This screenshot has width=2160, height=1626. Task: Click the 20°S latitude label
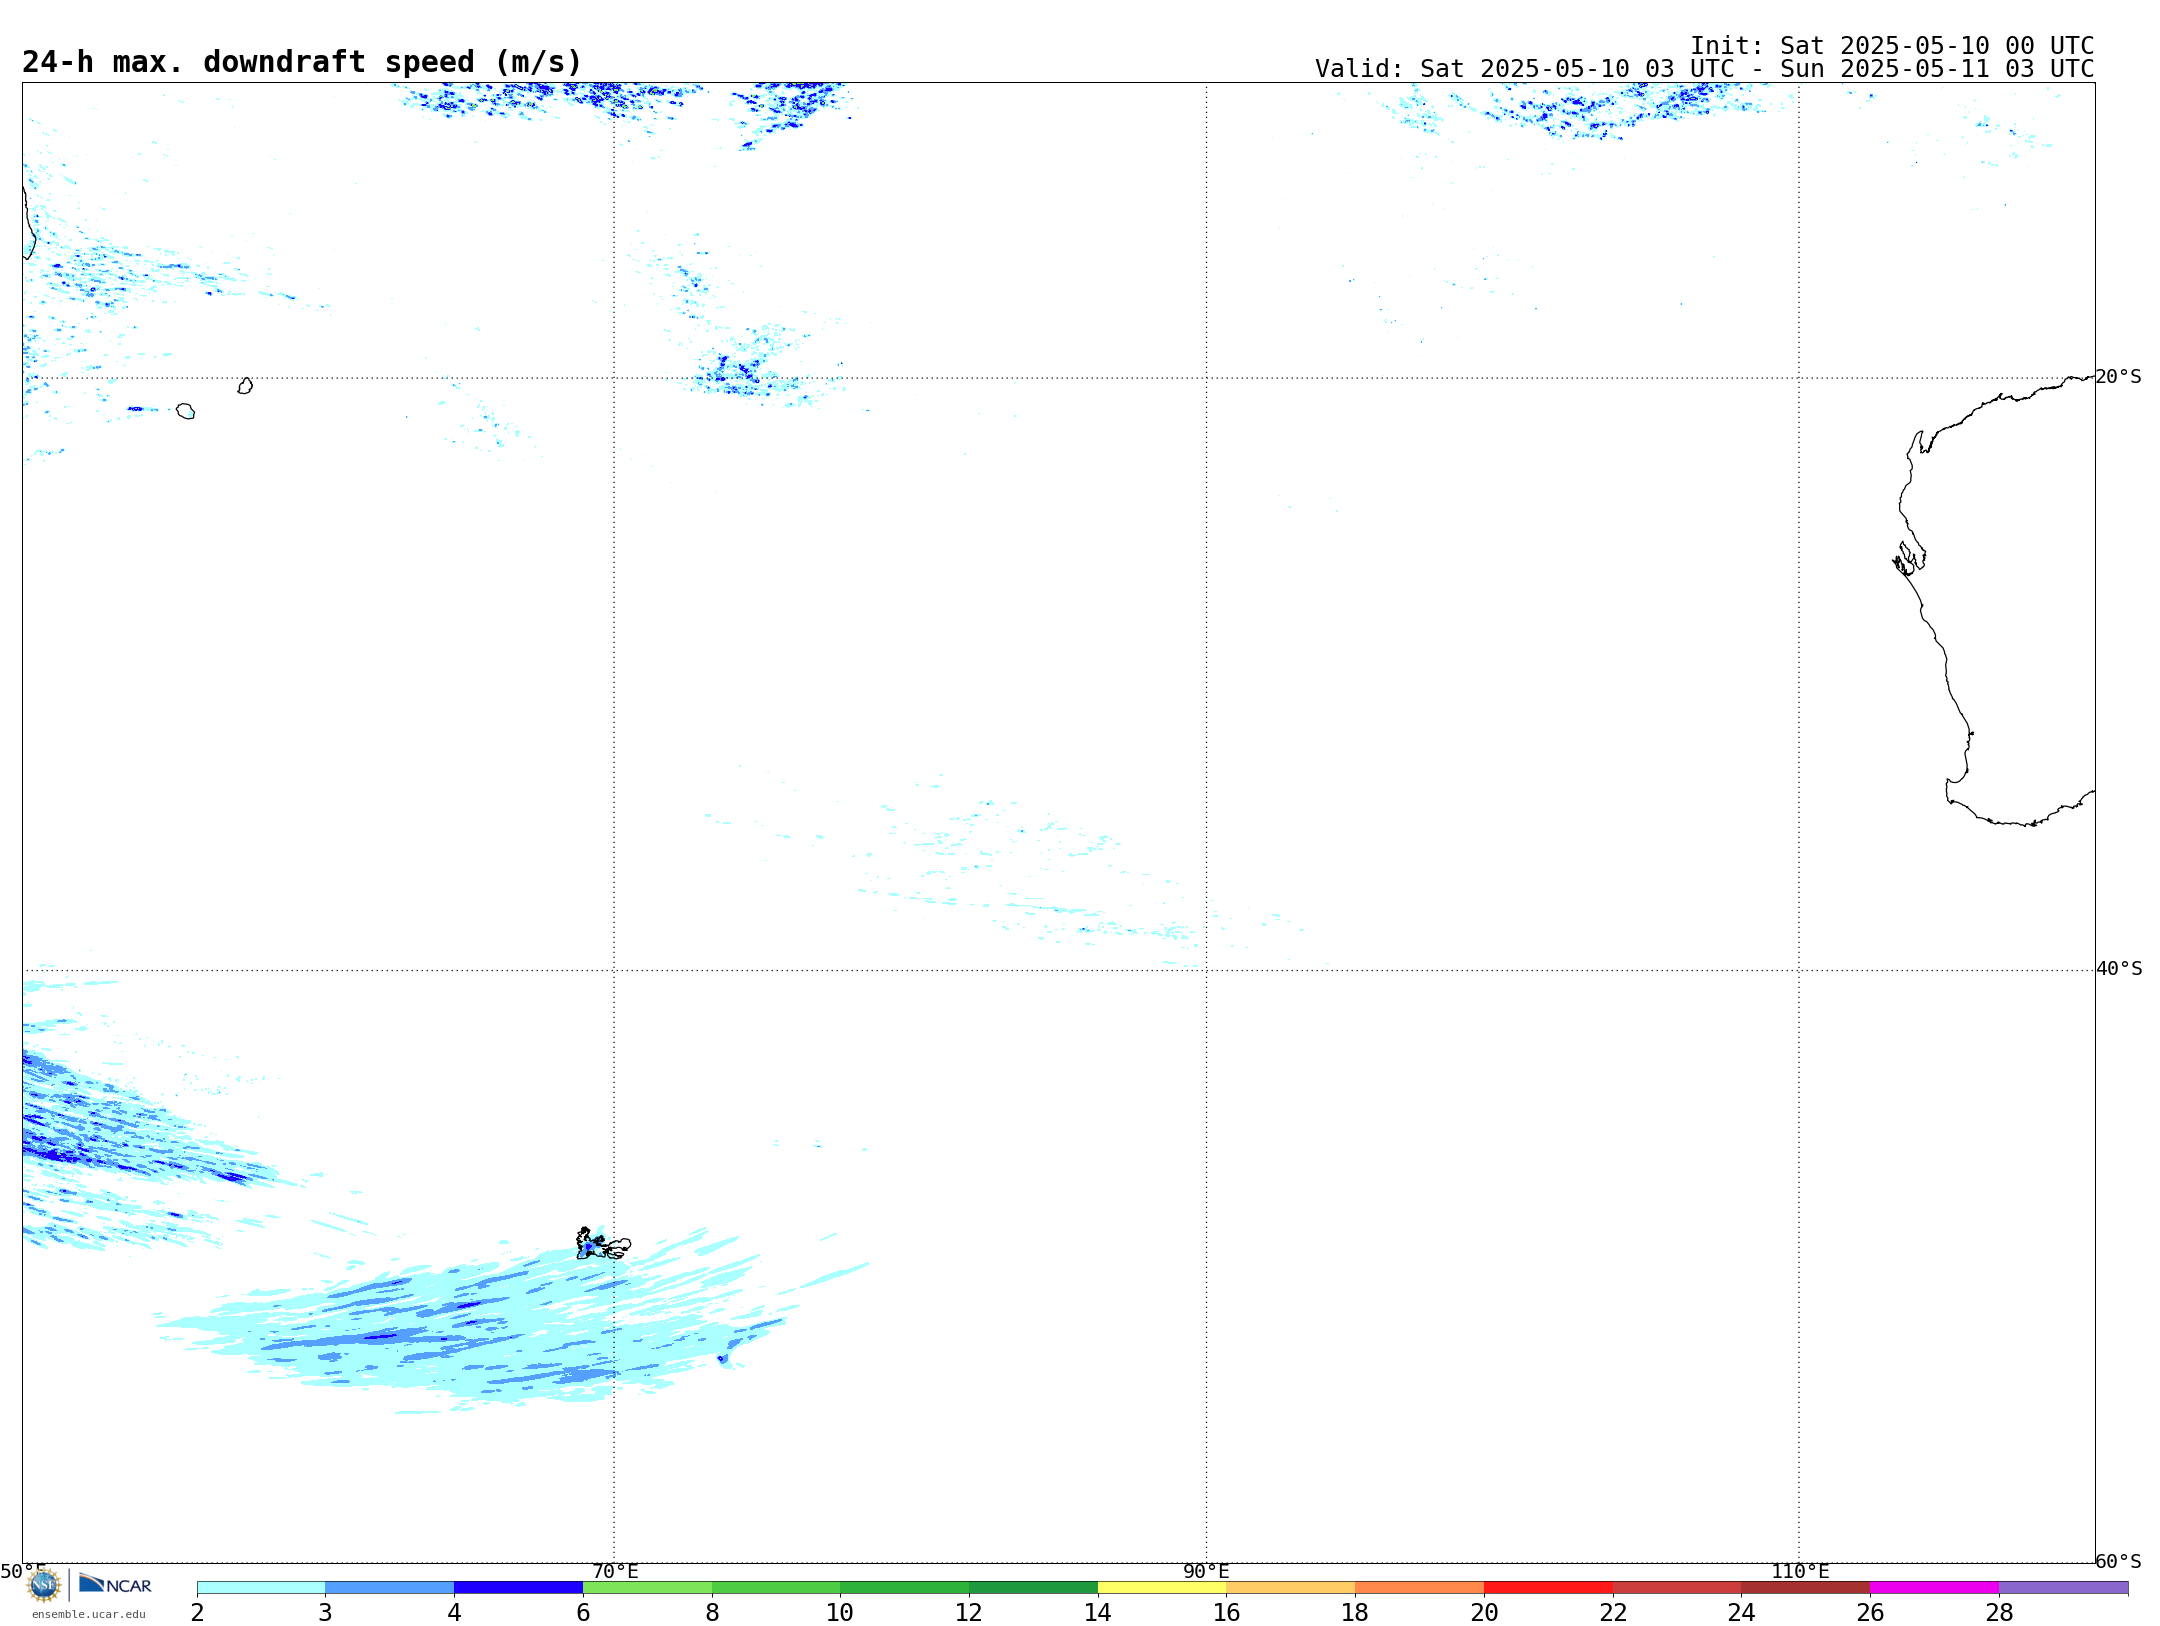coord(2119,377)
